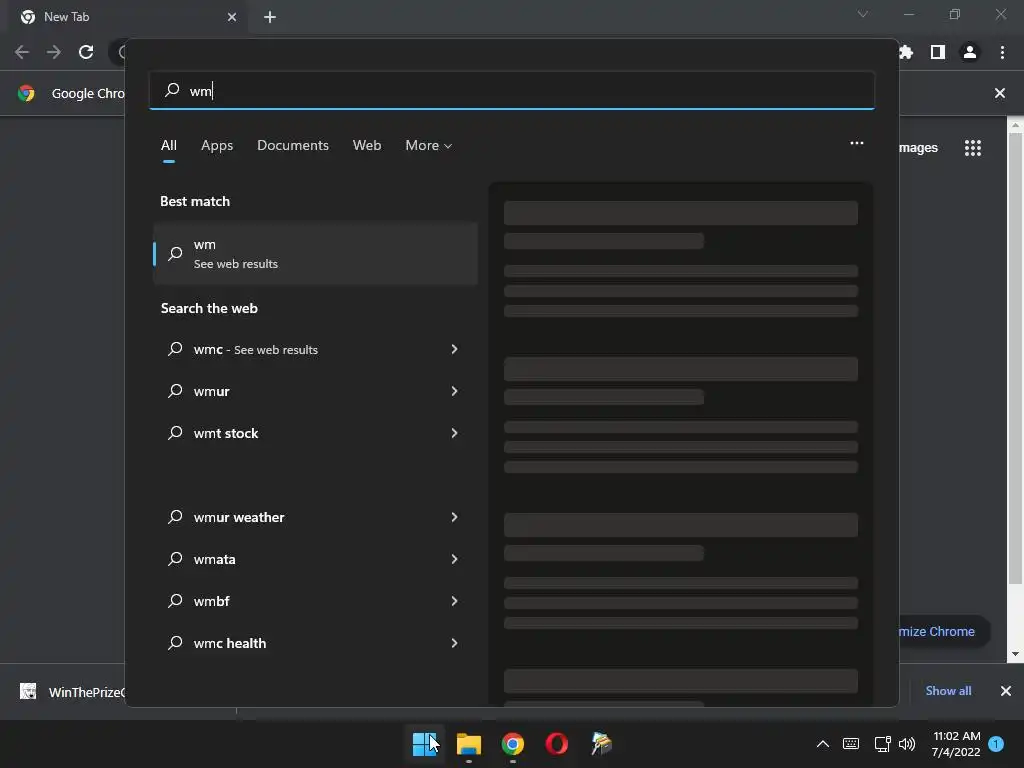
Task: Open Images link on Google page
Action: (918, 148)
